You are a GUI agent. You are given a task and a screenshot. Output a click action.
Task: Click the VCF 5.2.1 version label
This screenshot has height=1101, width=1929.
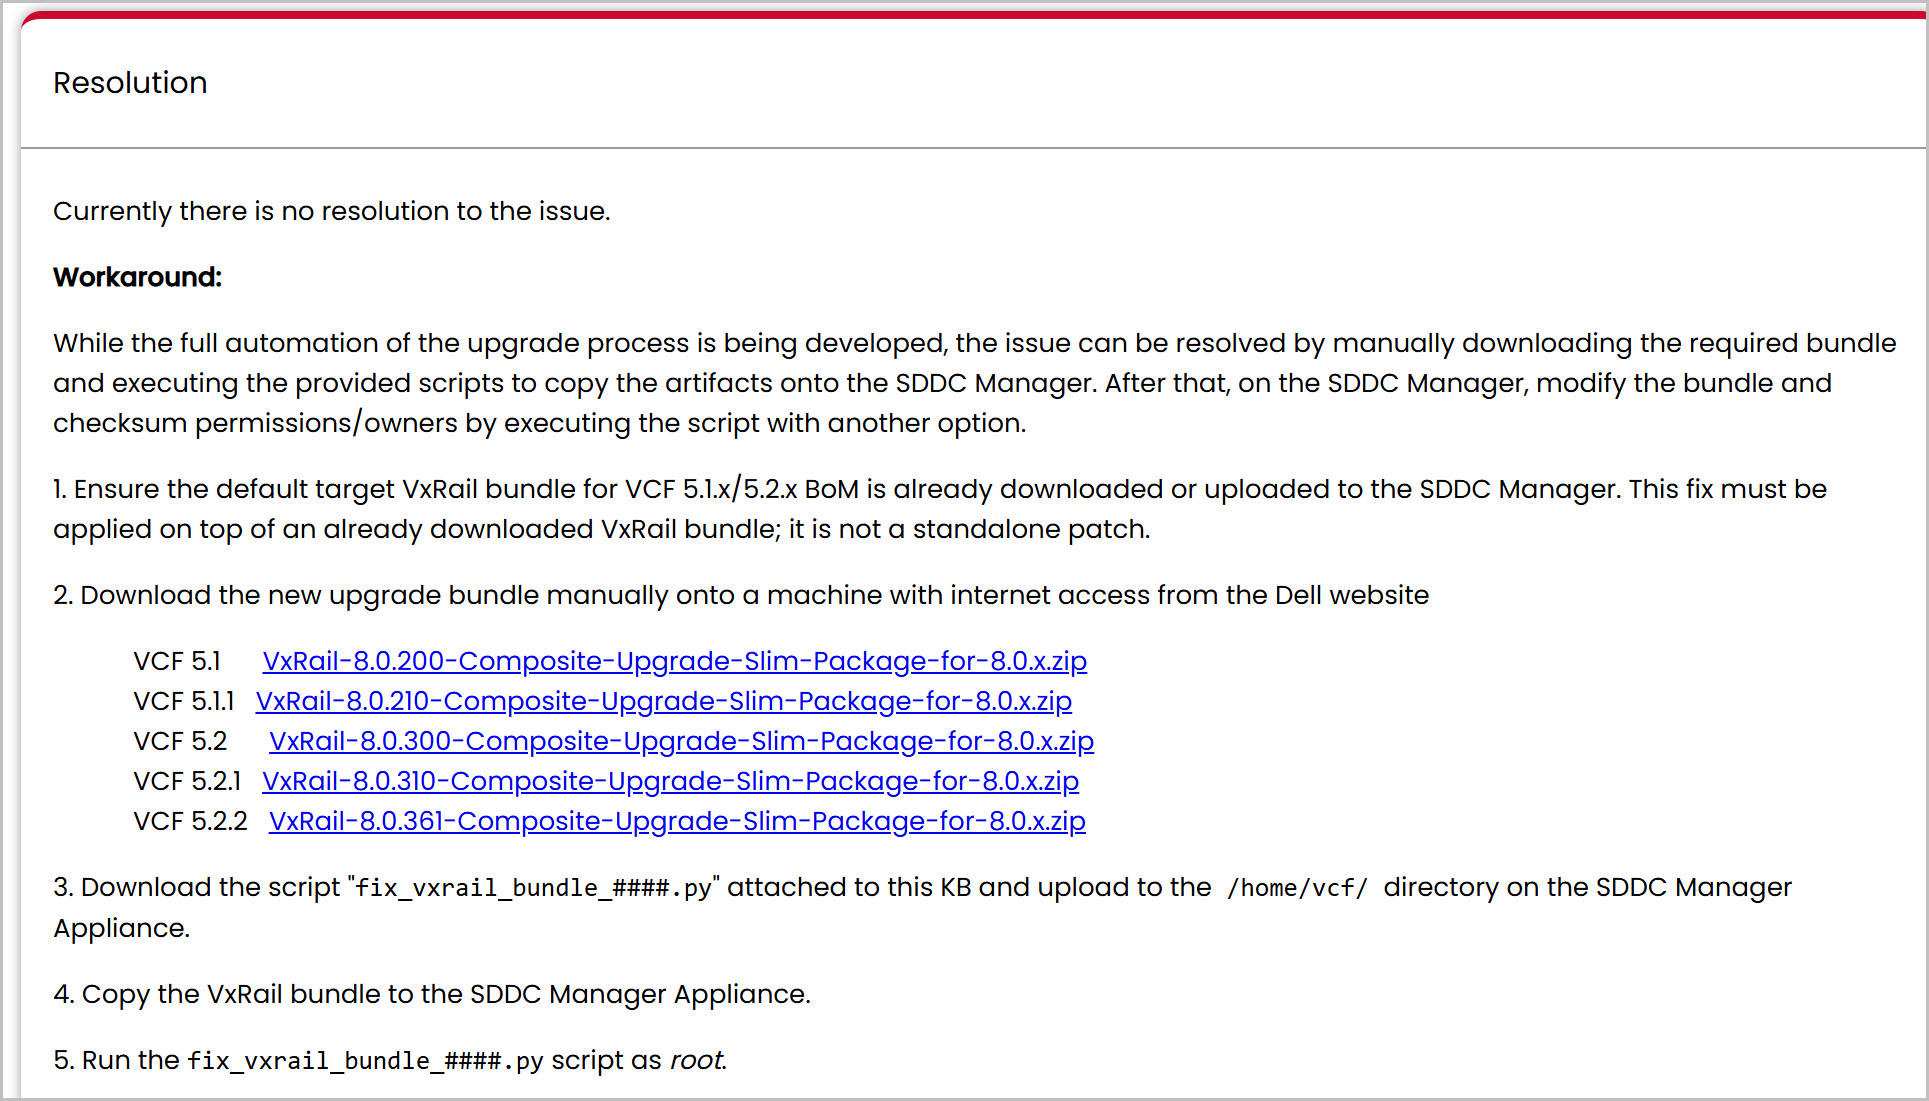click(x=187, y=781)
